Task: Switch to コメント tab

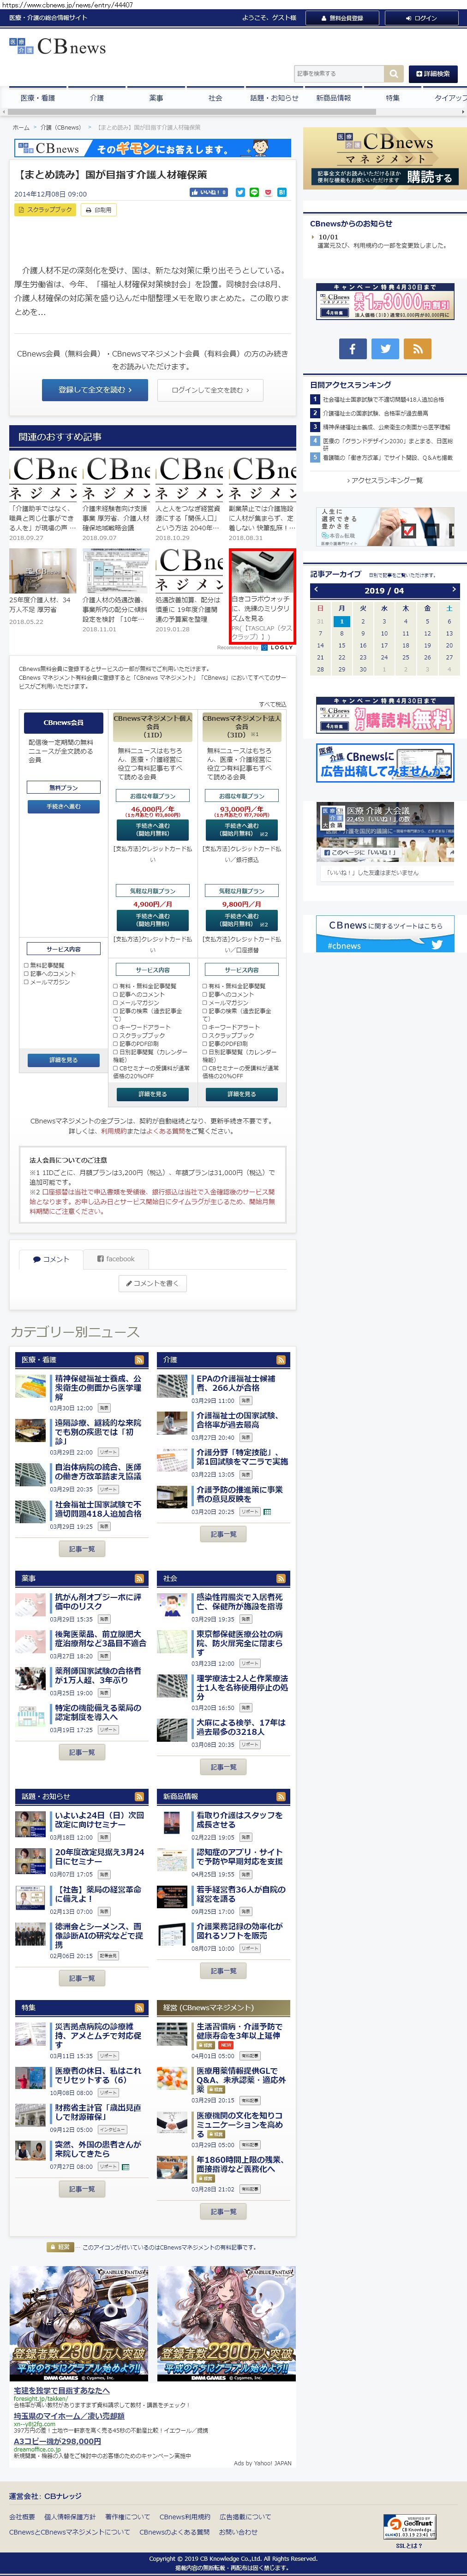Action: [51, 1259]
